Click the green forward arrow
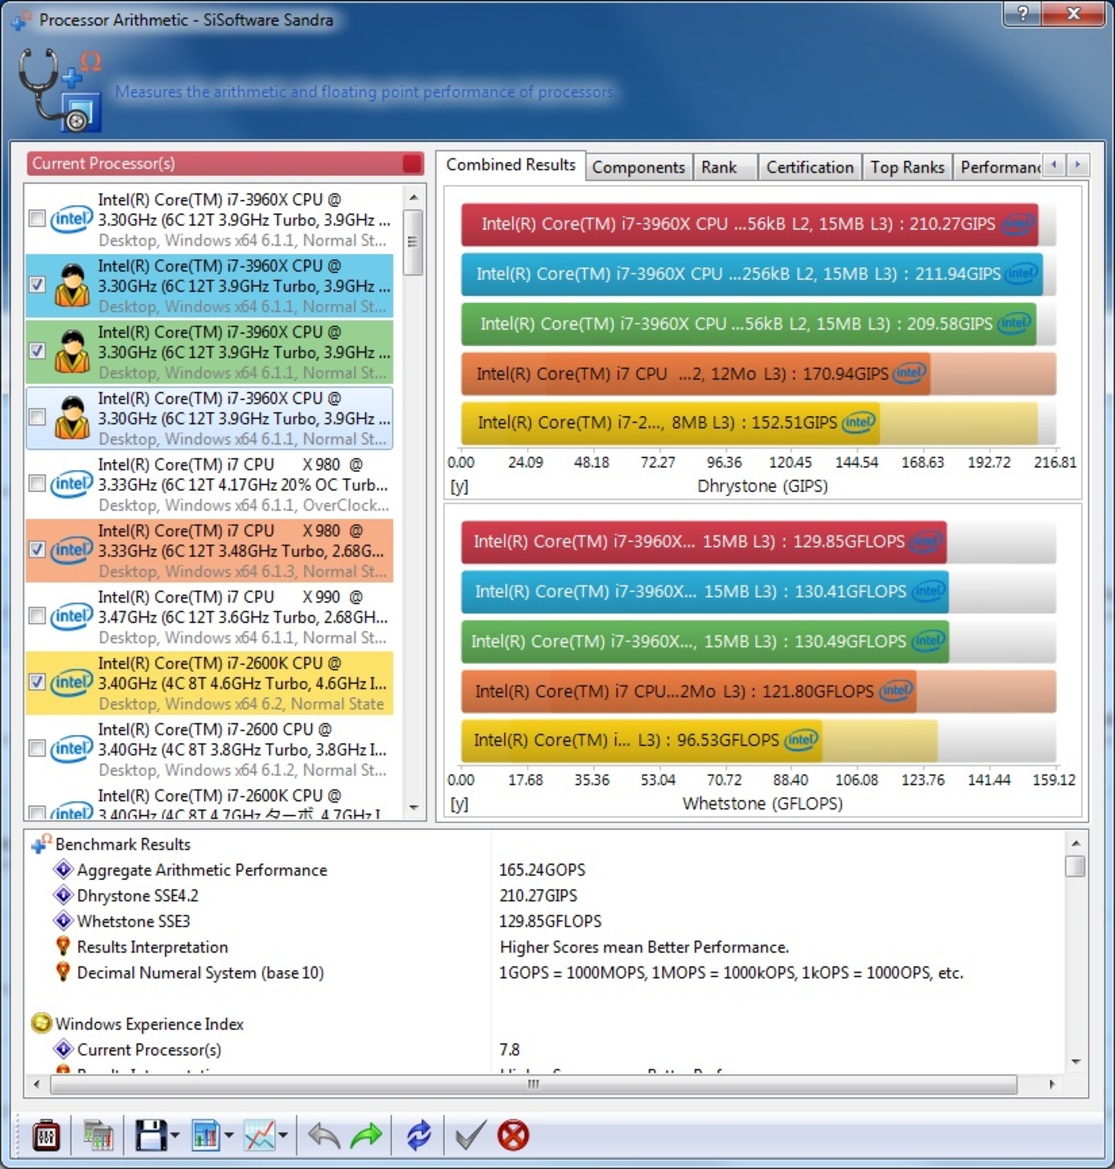This screenshot has height=1169, width=1115. (x=366, y=1136)
